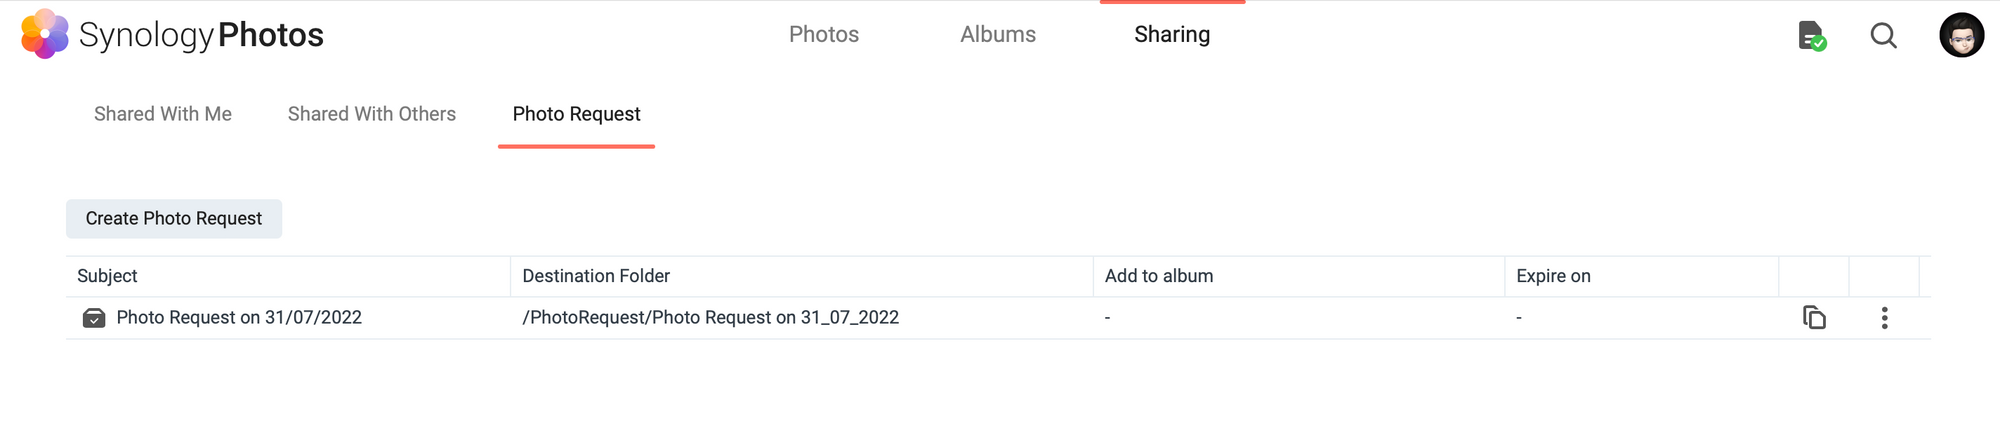Viewport: 2000px width, 428px height.
Task: Open the three-dot more options menu
Action: pyautogui.click(x=1884, y=318)
